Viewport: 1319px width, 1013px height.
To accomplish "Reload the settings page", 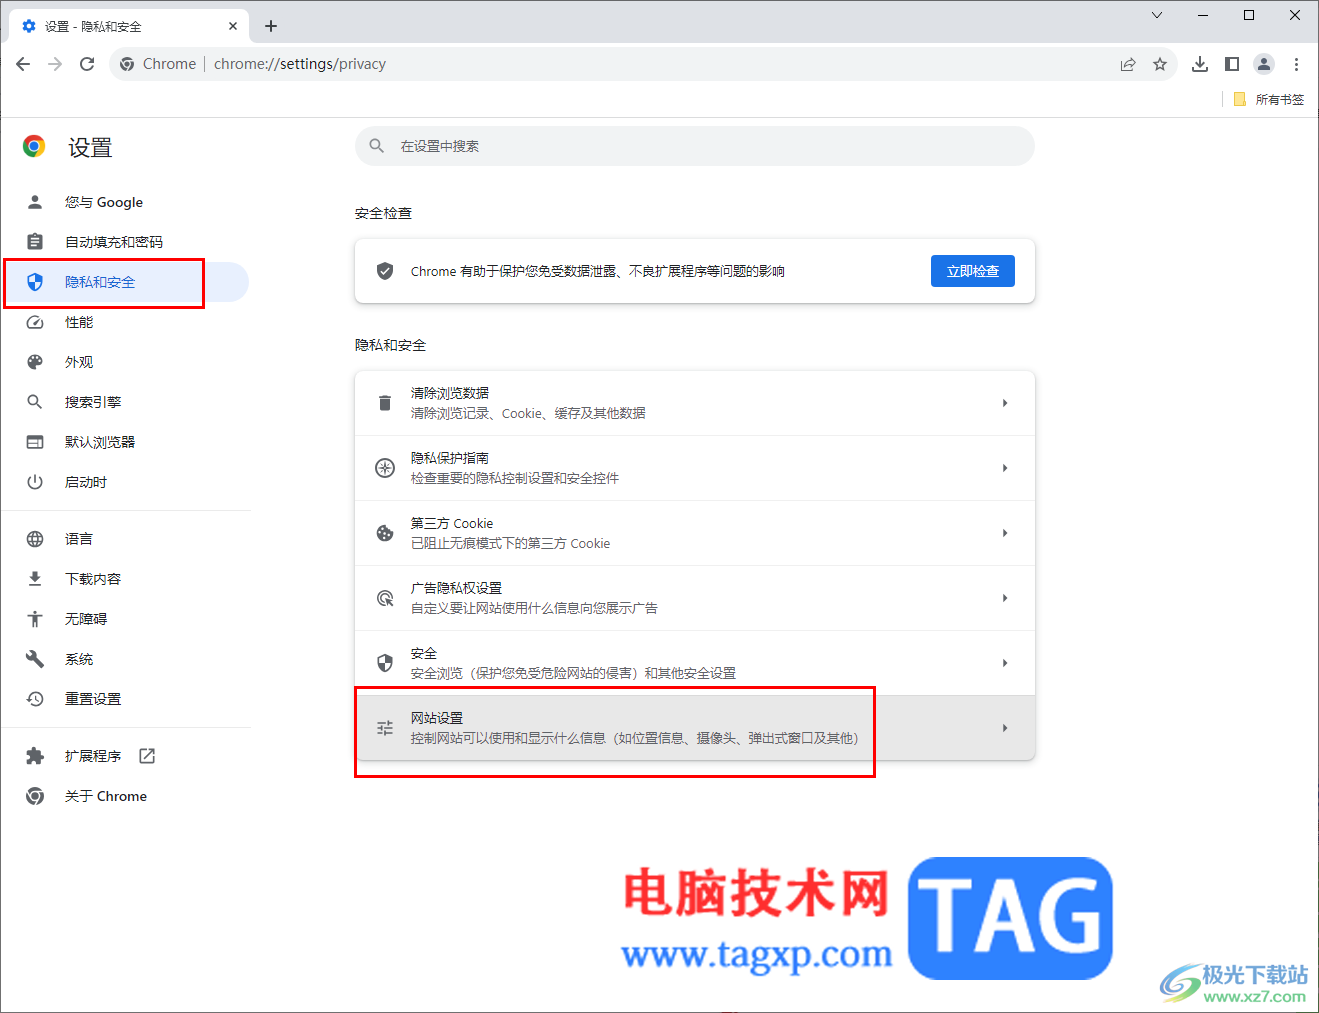I will point(87,64).
